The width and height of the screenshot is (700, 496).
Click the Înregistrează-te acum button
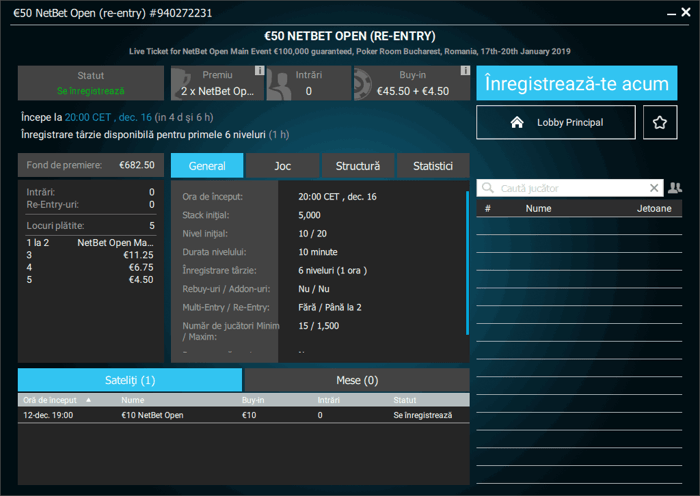click(577, 83)
